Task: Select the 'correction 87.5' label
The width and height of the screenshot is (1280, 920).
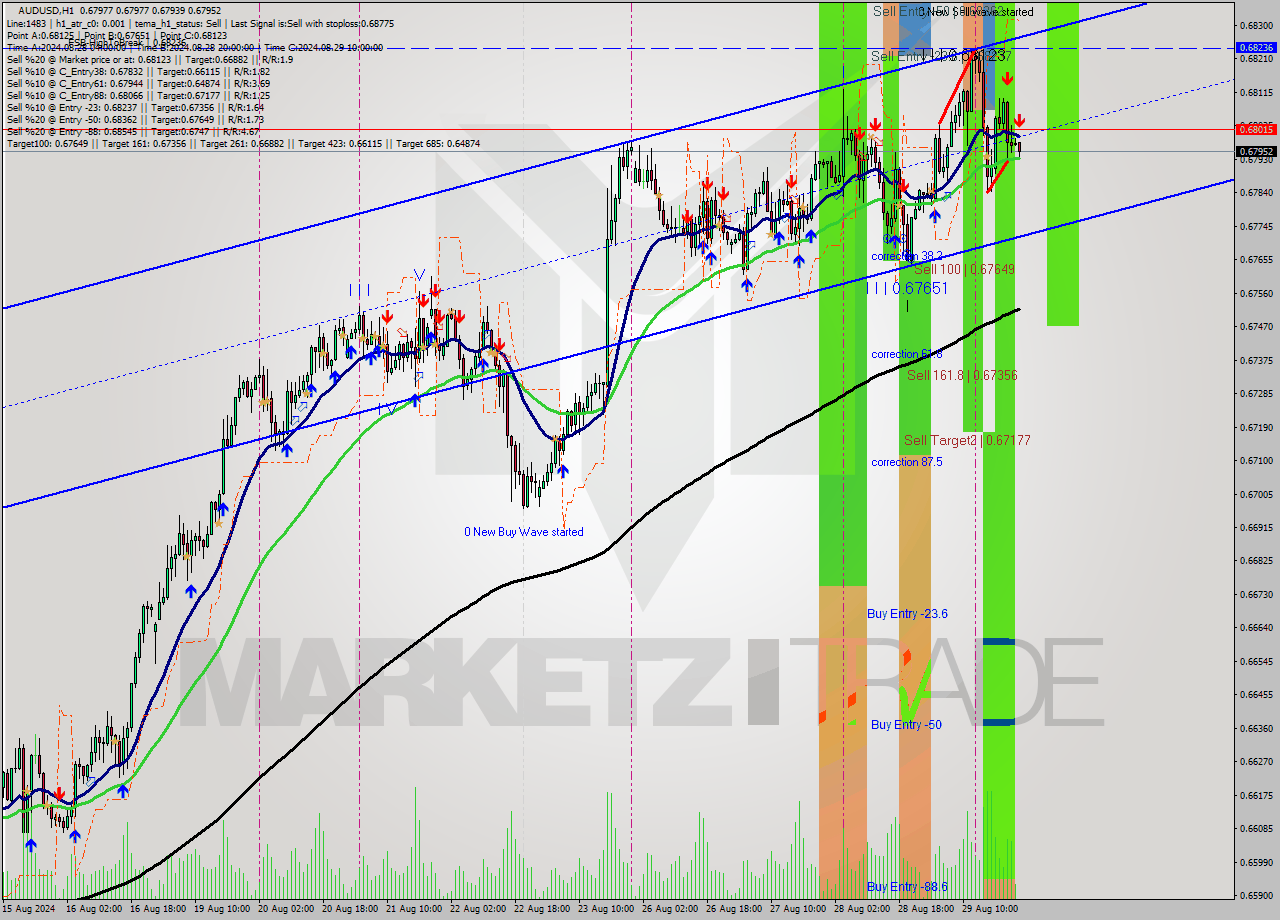Action: click(907, 462)
